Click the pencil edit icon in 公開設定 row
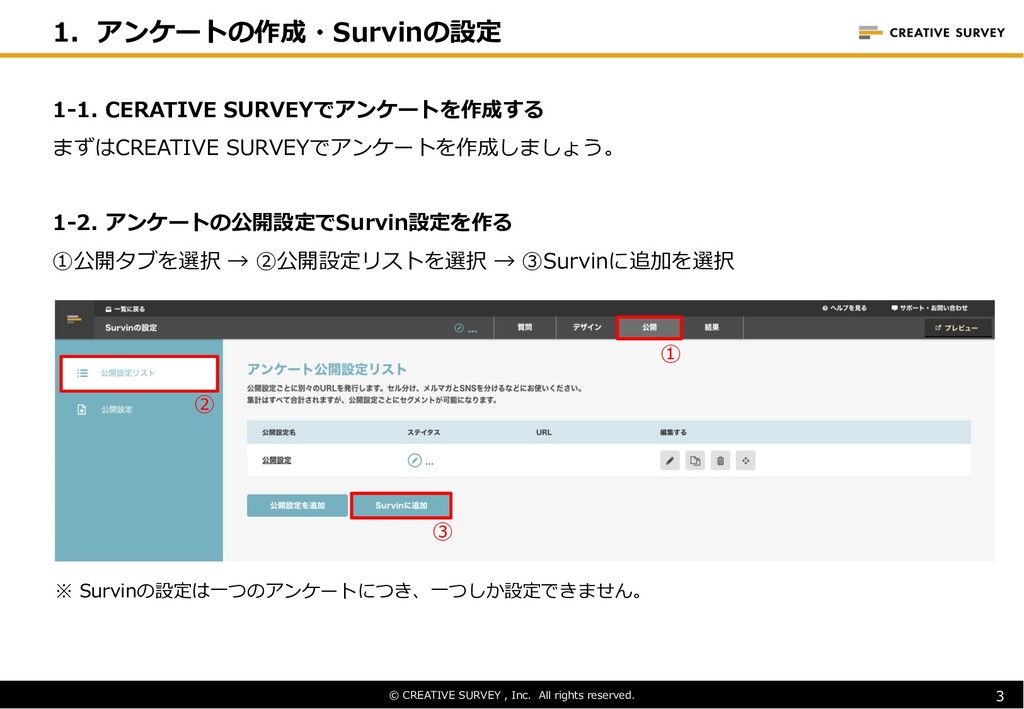Screen dimensions: 1024x709 pyautogui.click(x=669, y=461)
